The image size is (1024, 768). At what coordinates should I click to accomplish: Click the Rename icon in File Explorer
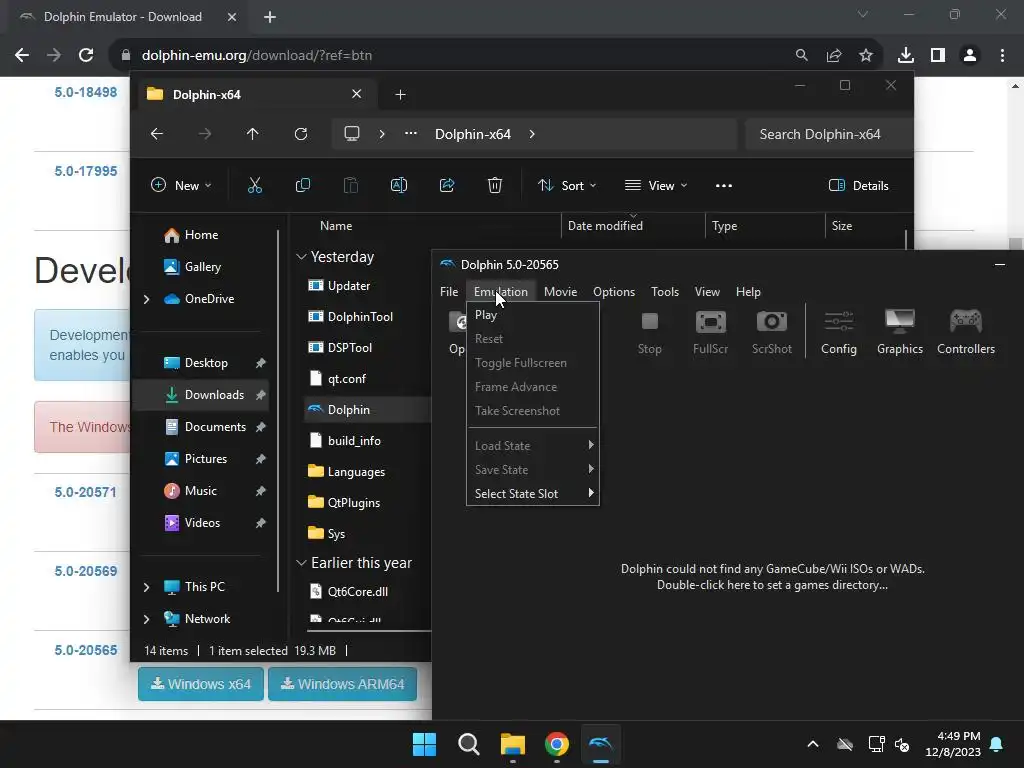coord(398,185)
